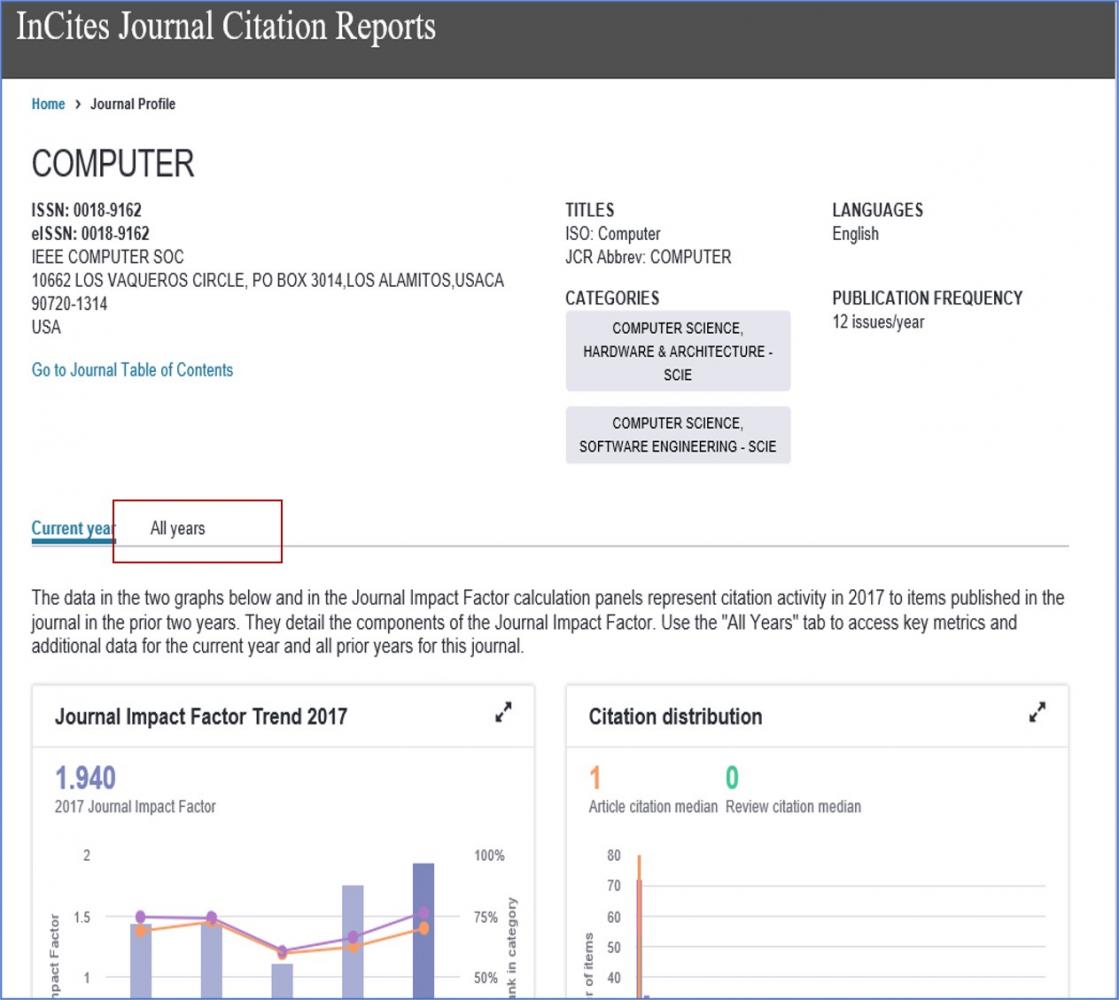Switch to the All years tab
The height and width of the screenshot is (1000, 1119).
tap(178, 528)
